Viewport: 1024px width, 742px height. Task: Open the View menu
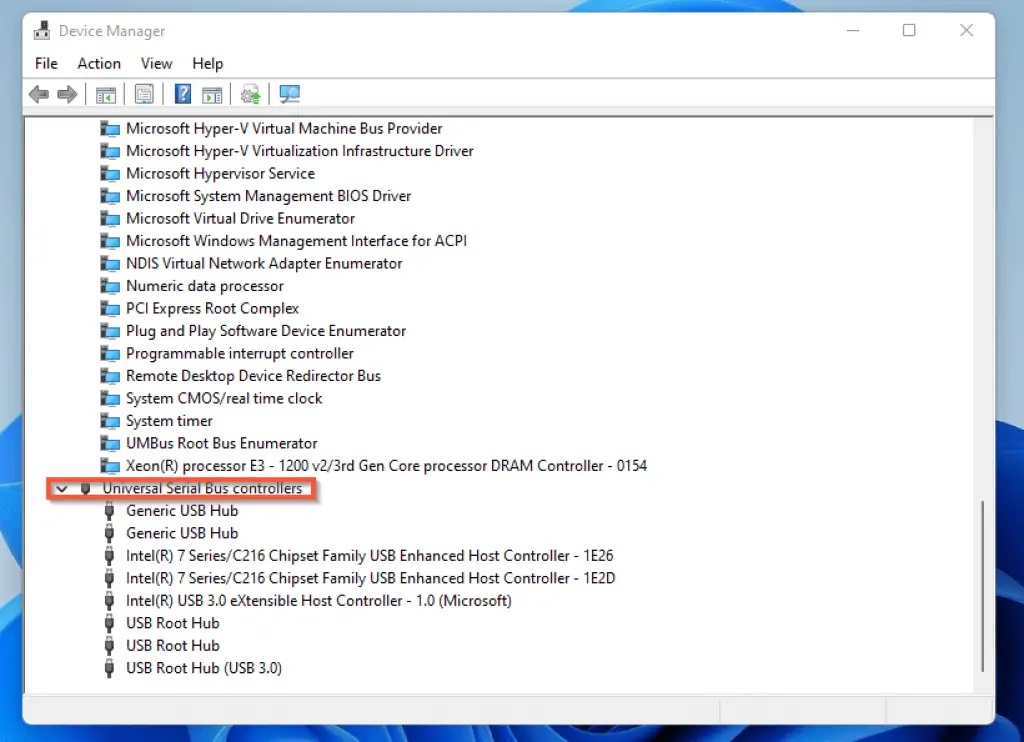click(156, 63)
